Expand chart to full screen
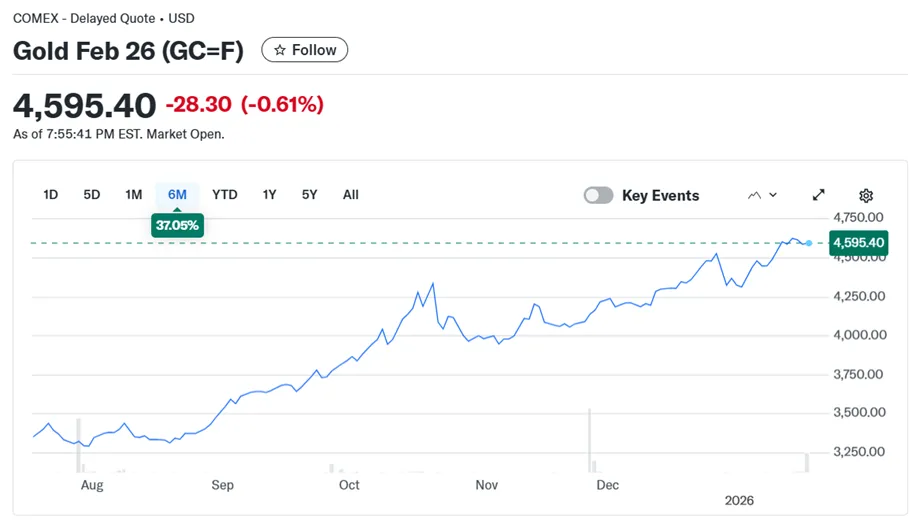This screenshot has height=521, width=916. 818,195
